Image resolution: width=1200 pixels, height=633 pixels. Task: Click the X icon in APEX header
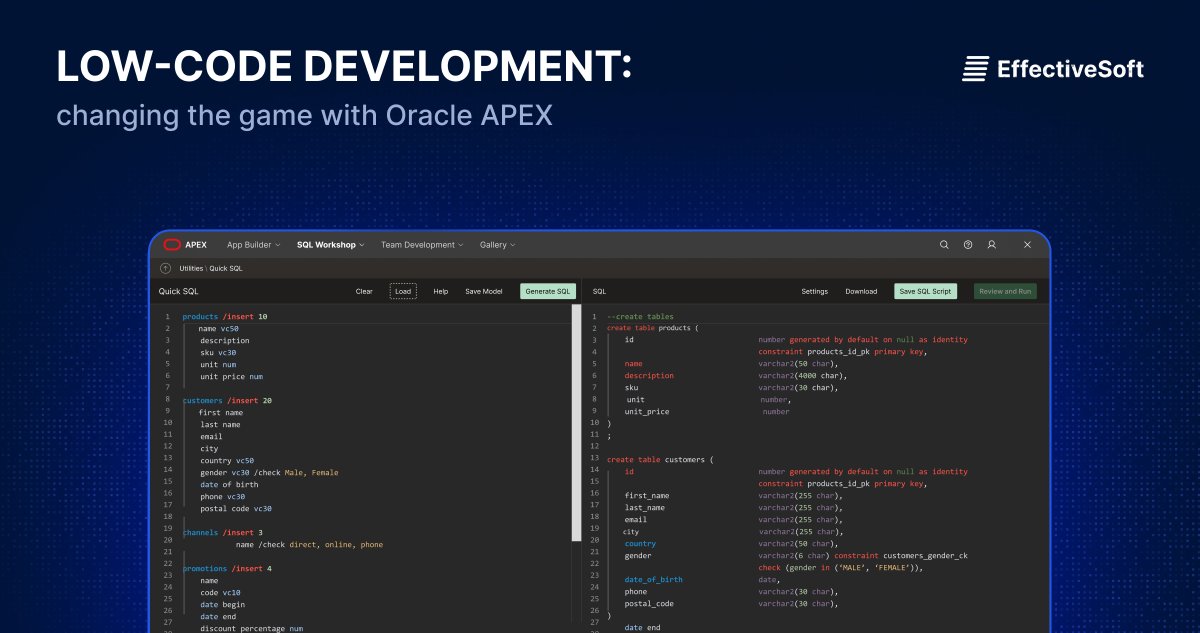pos(1027,244)
